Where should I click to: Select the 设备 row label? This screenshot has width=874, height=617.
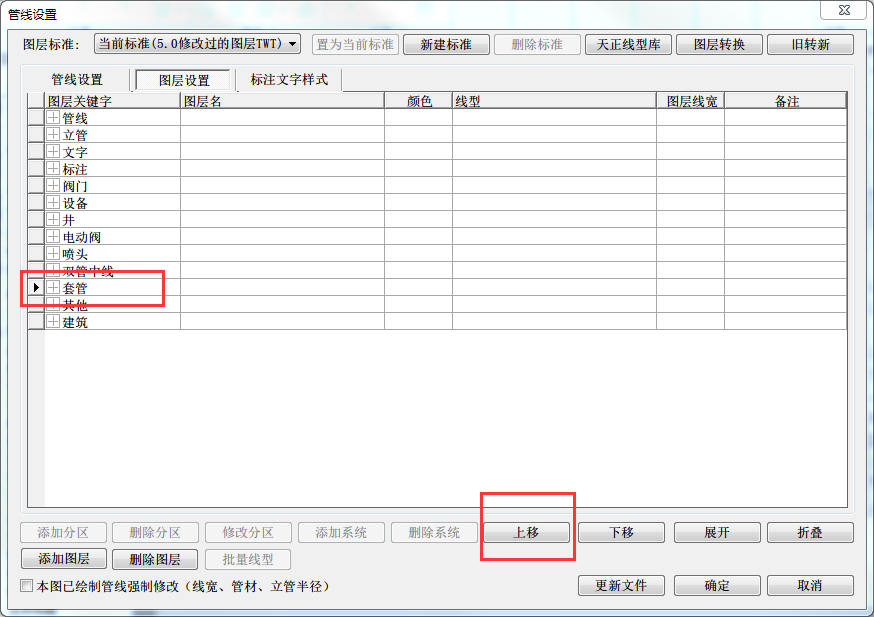pyautogui.click(x=75, y=203)
